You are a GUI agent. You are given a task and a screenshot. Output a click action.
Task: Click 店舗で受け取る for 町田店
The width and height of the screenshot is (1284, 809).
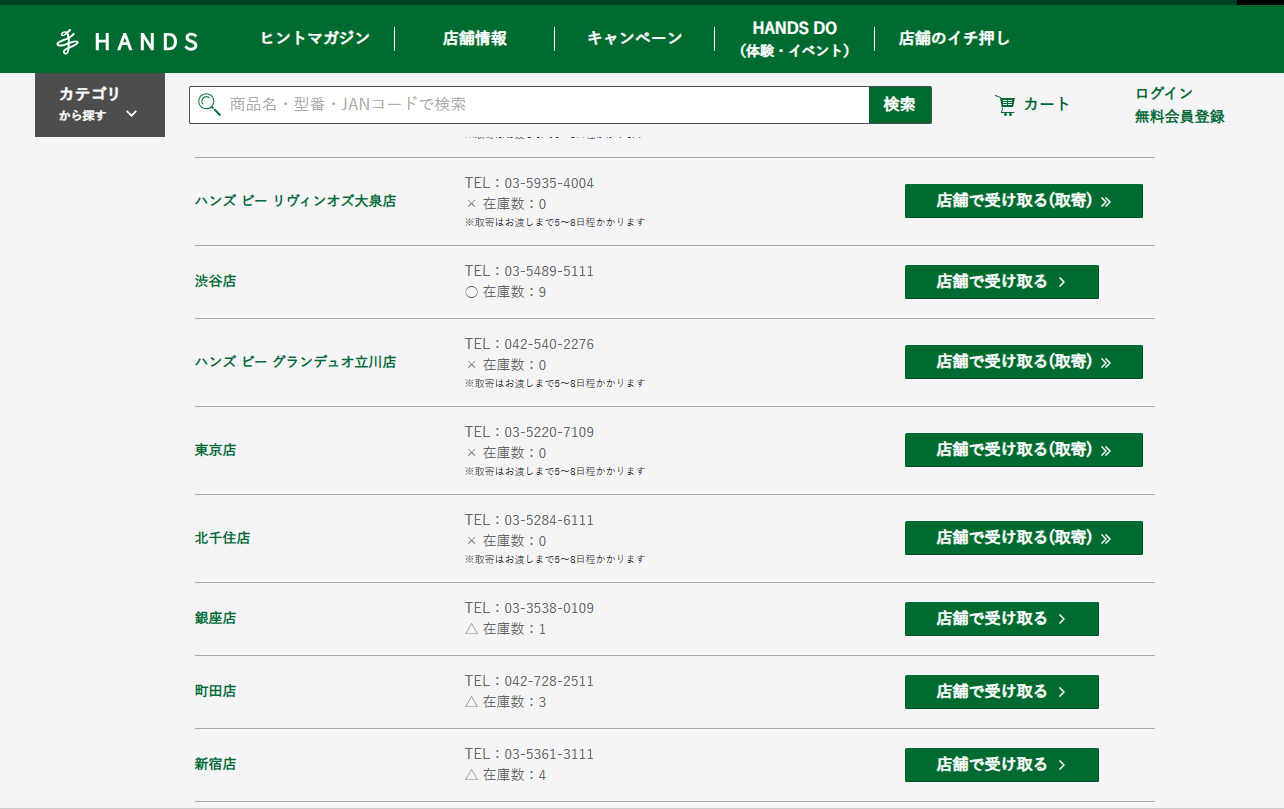point(1002,692)
